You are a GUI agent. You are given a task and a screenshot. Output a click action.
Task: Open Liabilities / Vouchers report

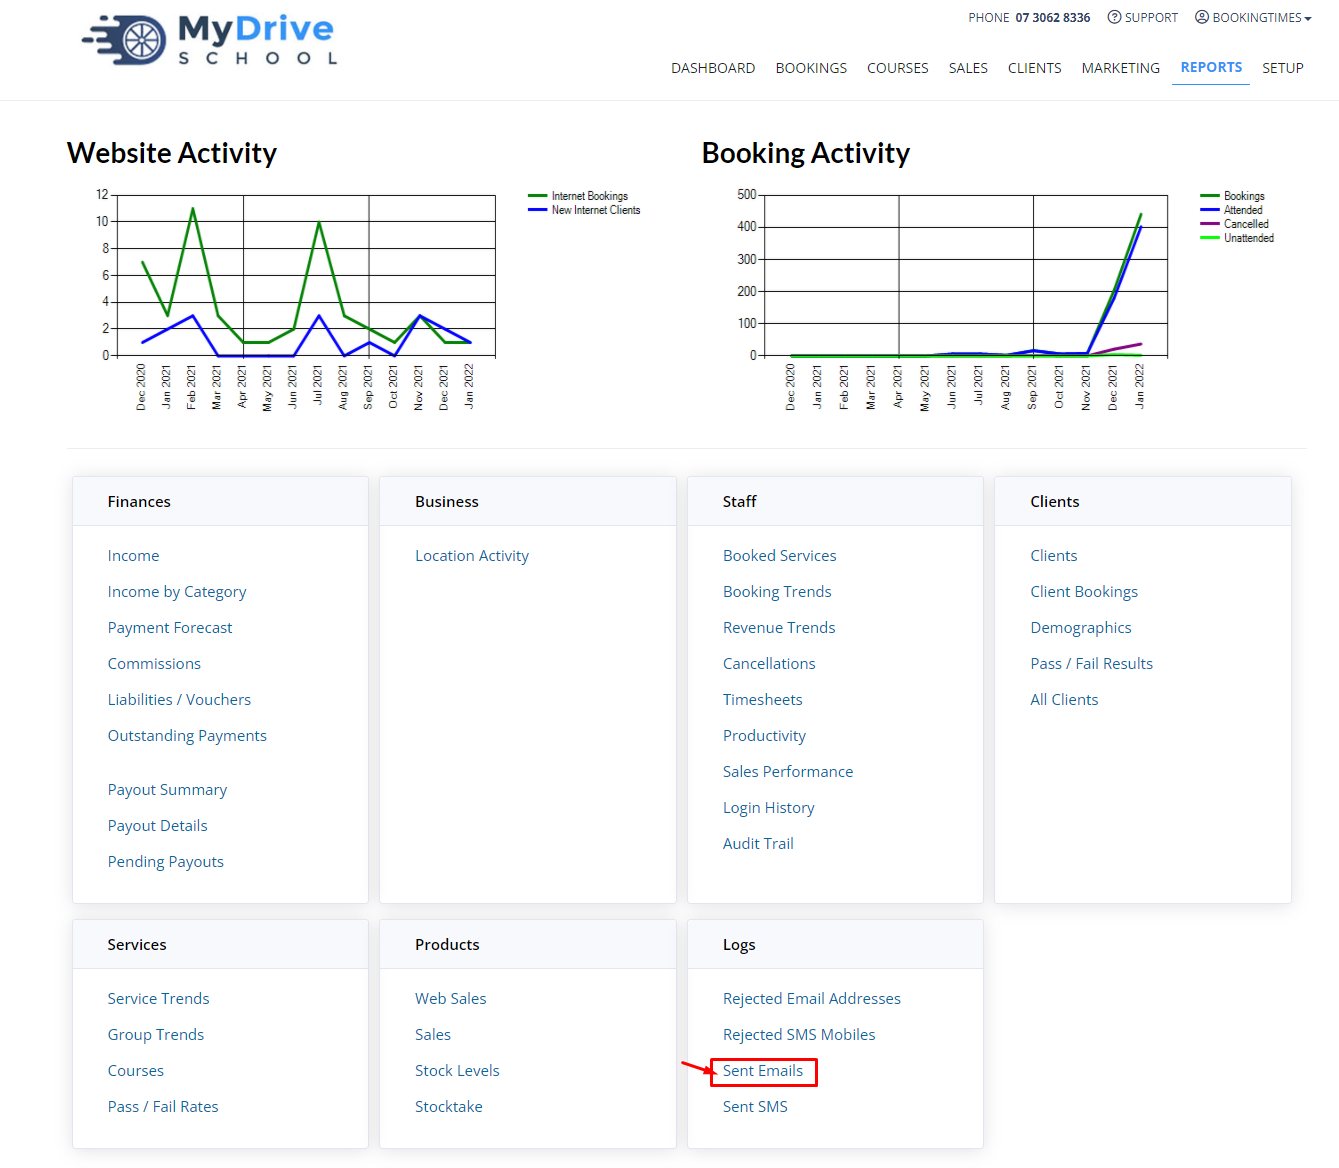pyautogui.click(x=179, y=699)
